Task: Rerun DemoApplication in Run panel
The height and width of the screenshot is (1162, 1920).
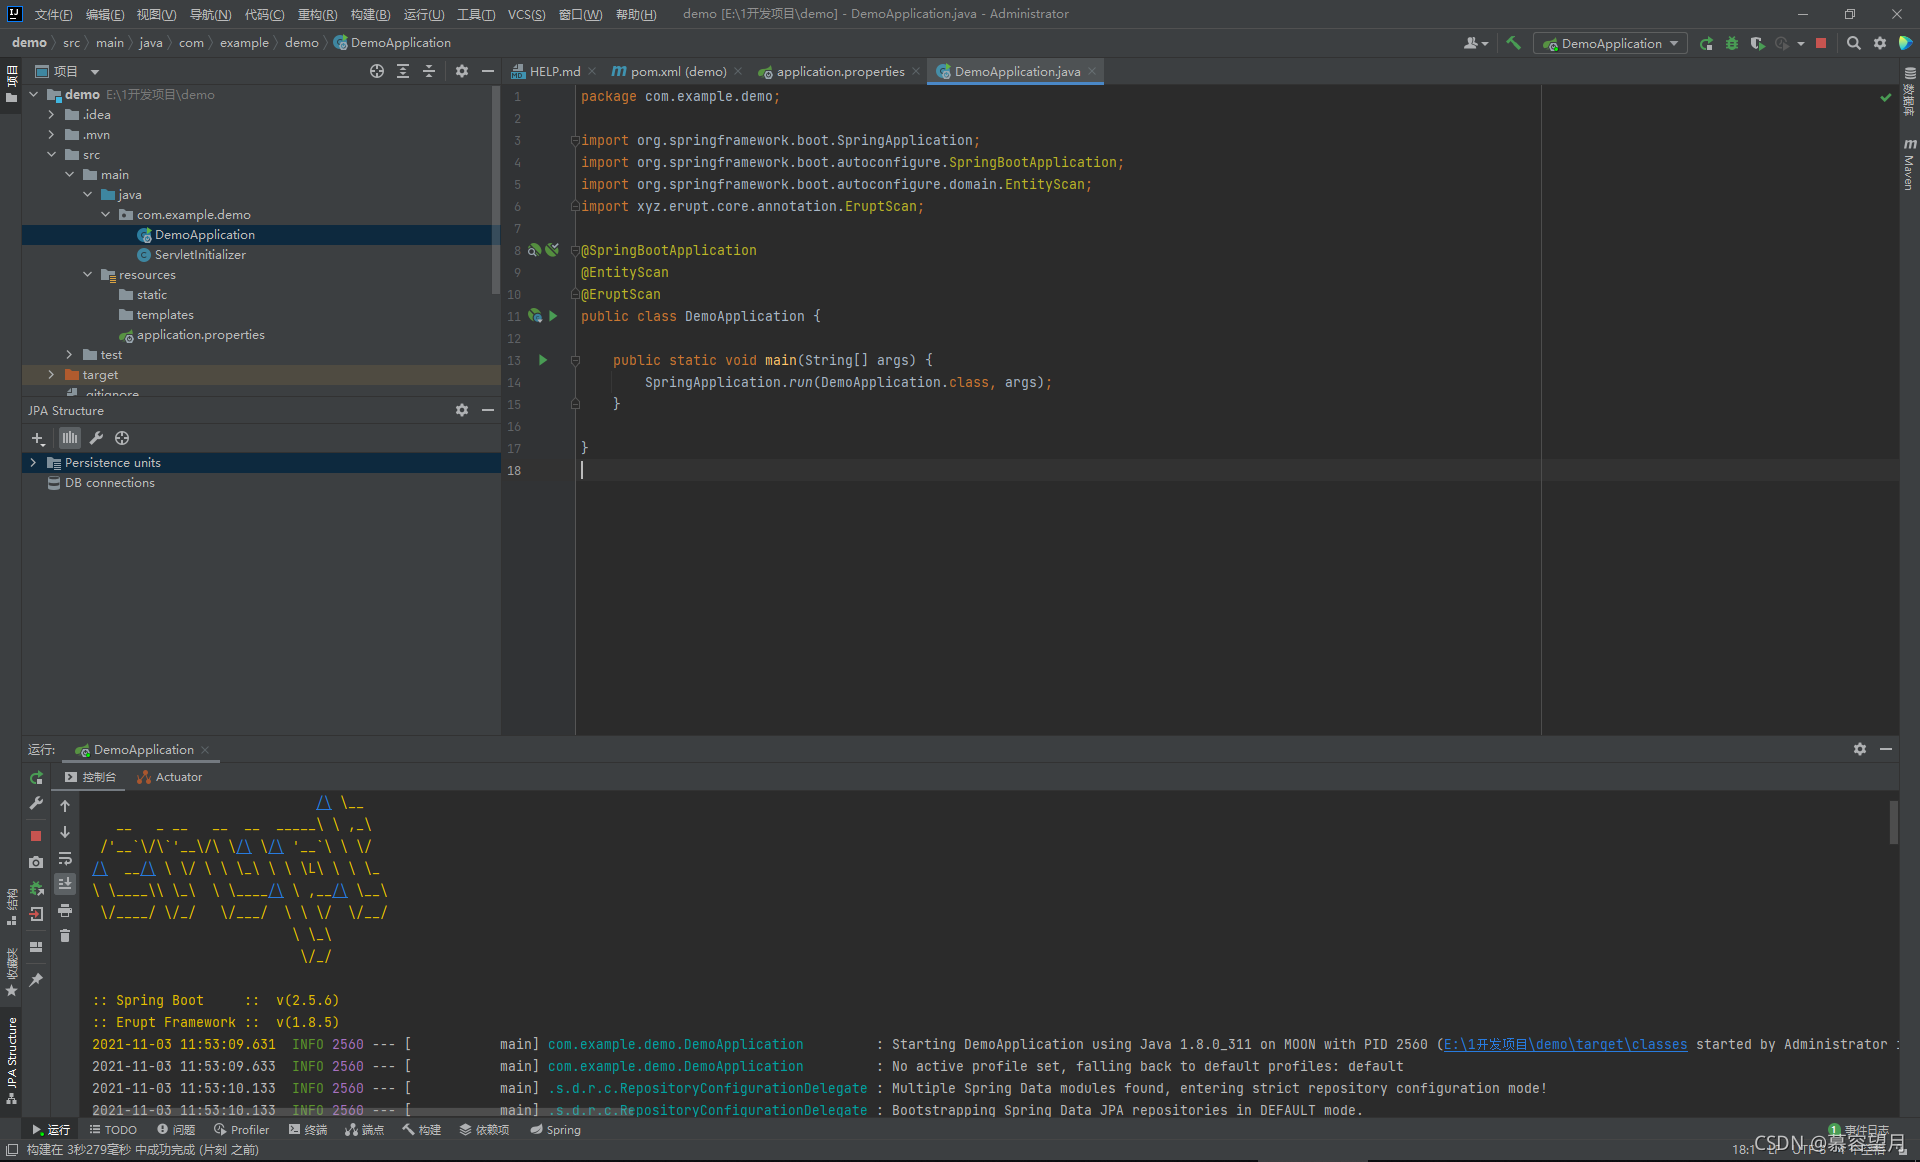Action: [36, 777]
